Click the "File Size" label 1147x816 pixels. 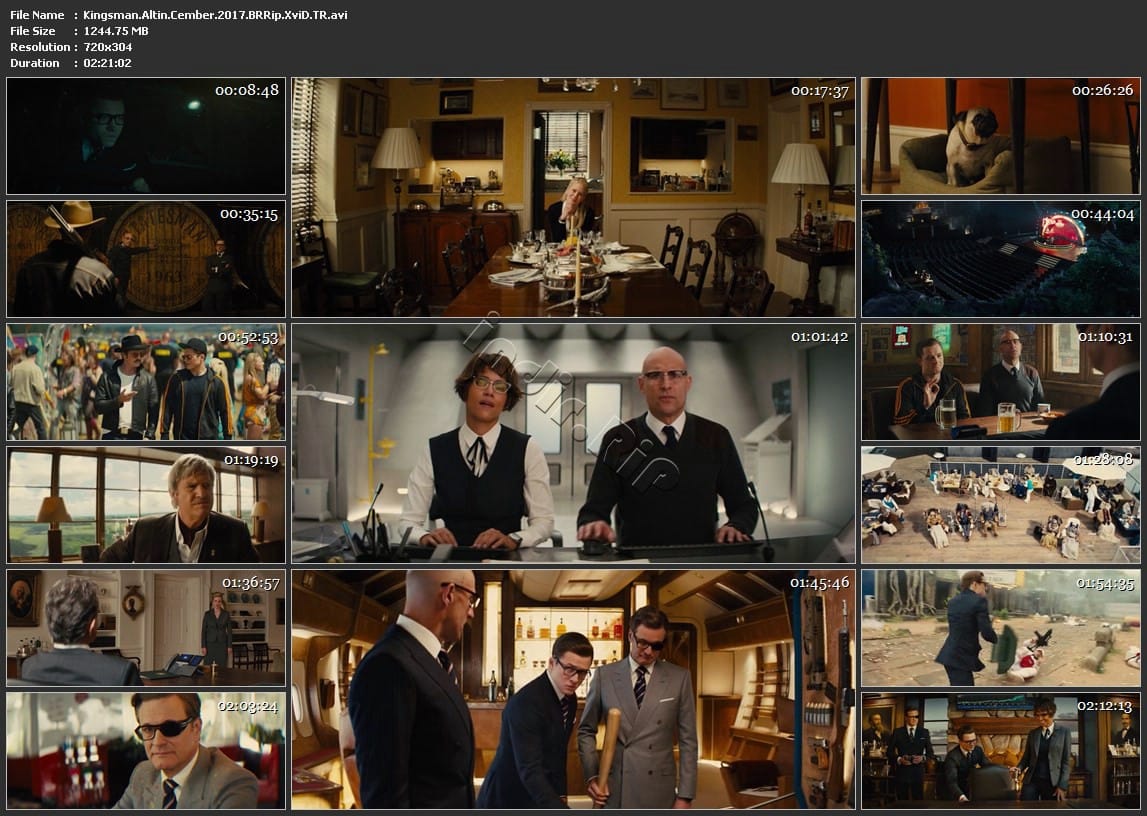point(33,31)
